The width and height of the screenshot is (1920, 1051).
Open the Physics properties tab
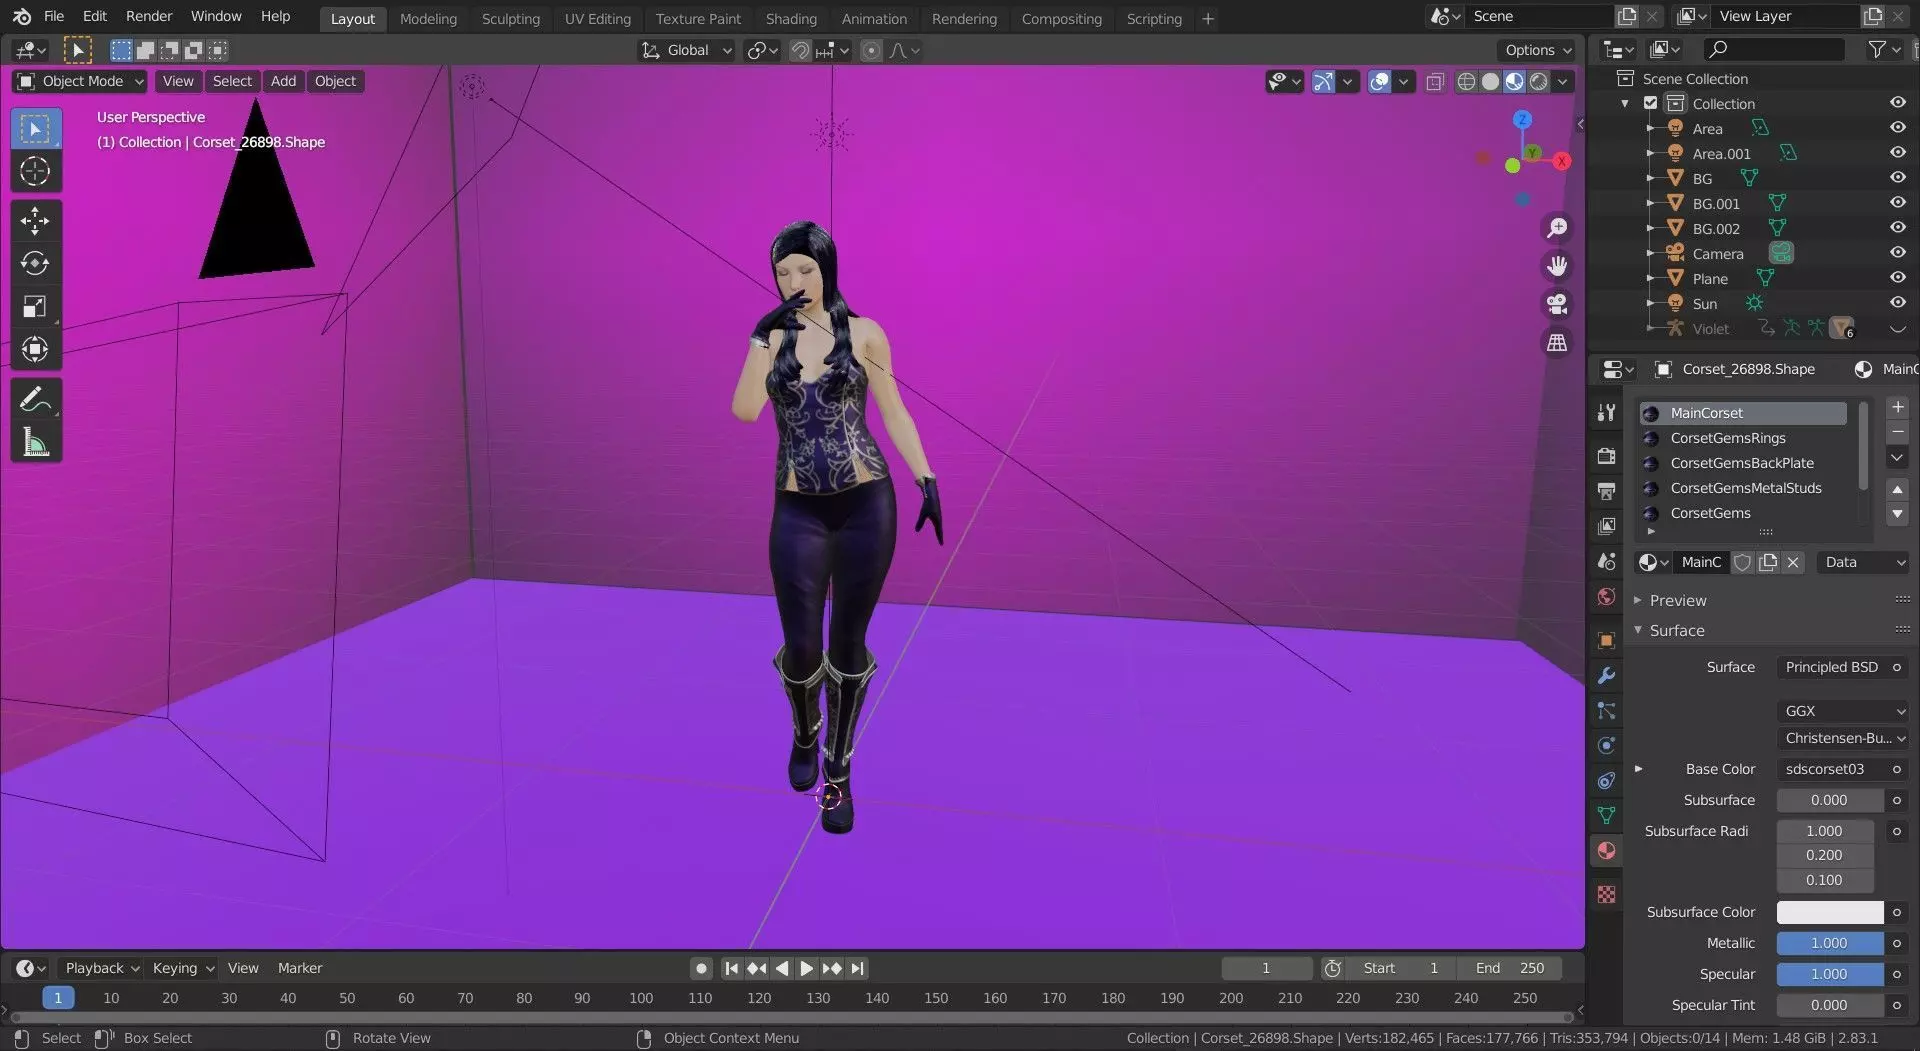pyautogui.click(x=1606, y=746)
